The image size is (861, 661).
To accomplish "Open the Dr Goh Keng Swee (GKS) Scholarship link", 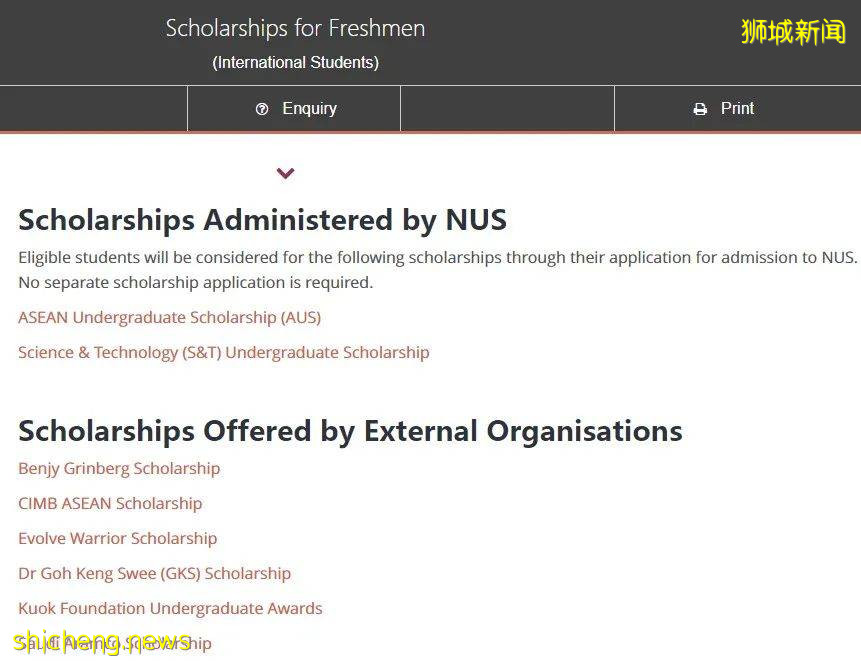I will coord(154,573).
